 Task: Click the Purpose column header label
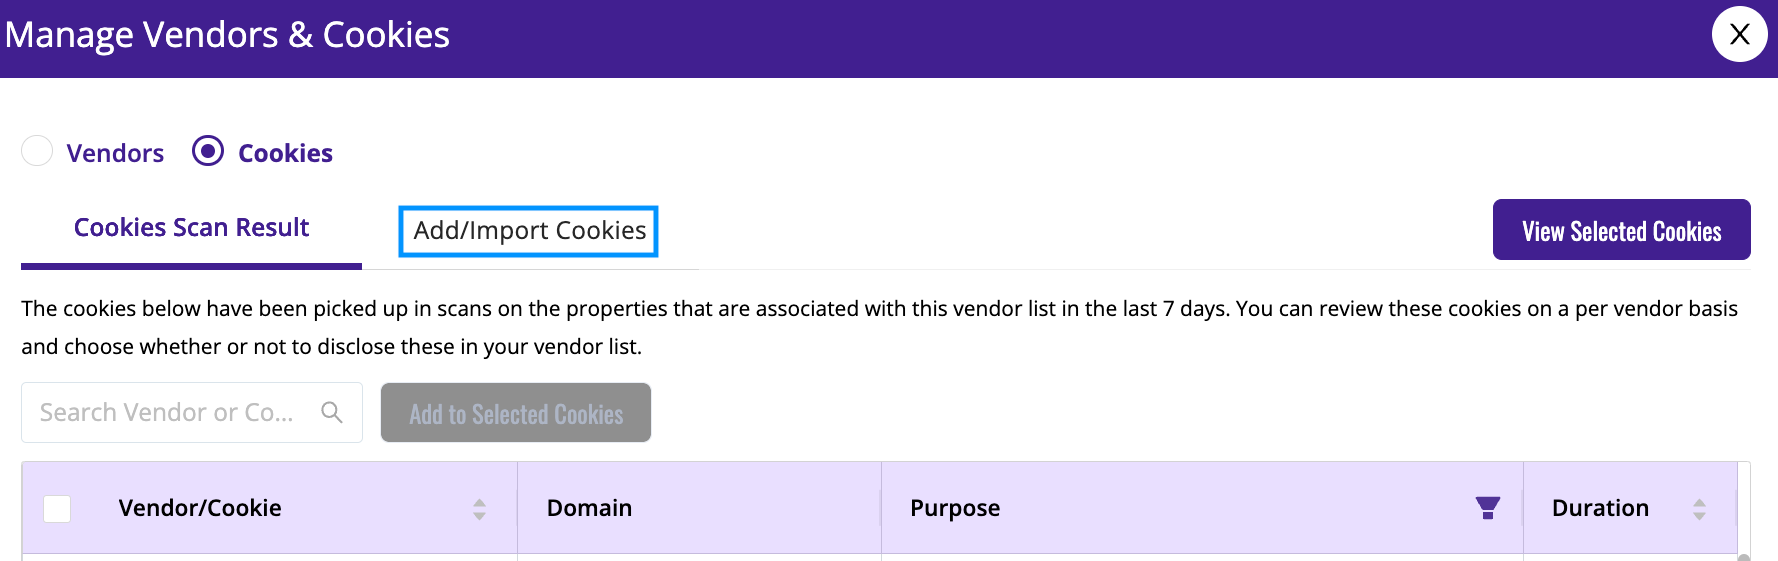(955, 508)
